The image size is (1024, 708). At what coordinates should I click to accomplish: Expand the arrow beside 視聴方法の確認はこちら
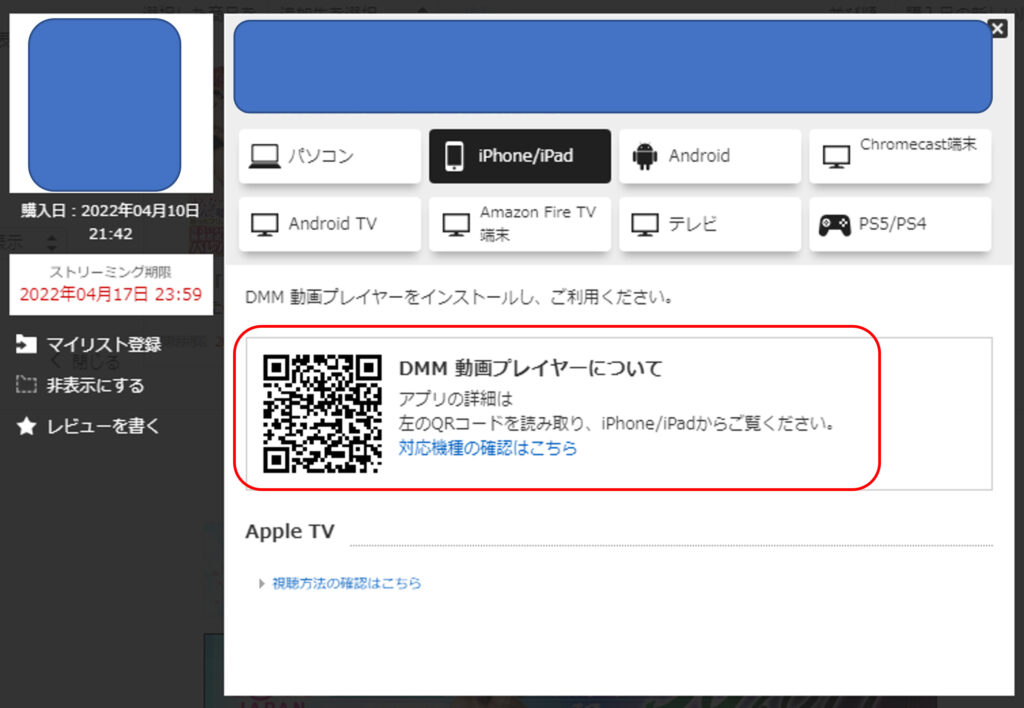262,583
